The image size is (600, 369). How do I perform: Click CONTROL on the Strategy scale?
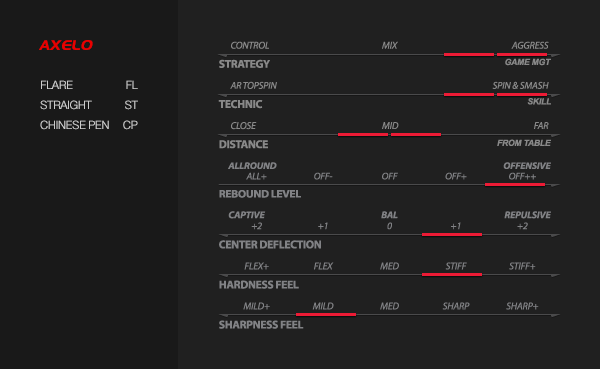click(x=249, y=46)
